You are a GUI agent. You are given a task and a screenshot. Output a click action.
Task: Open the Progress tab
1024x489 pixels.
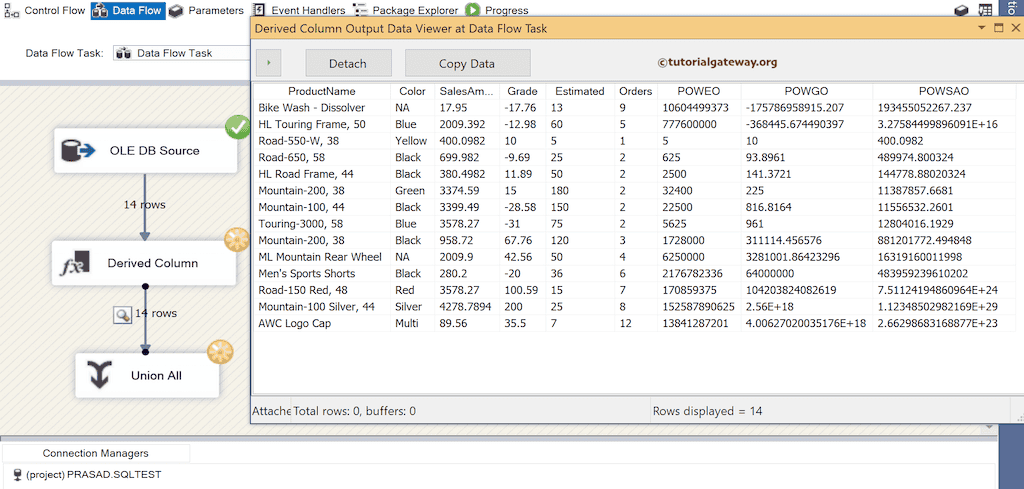click(x=497, y=10)
